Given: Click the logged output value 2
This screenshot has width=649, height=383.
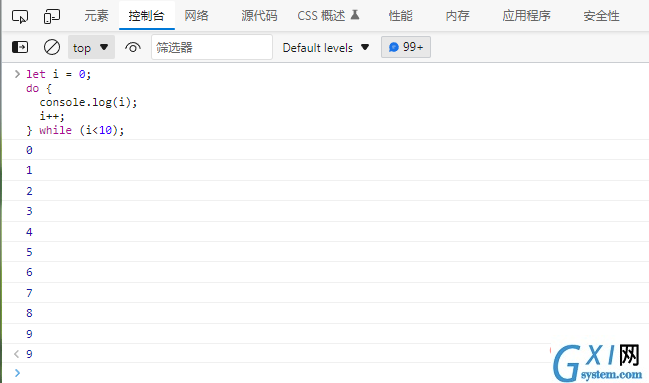Looking at the screenshot, I should click(x=29, y=191).
